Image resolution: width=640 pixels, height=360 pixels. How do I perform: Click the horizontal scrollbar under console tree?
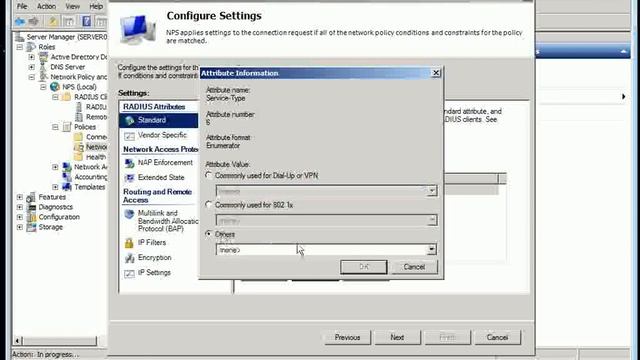point(60,340)
